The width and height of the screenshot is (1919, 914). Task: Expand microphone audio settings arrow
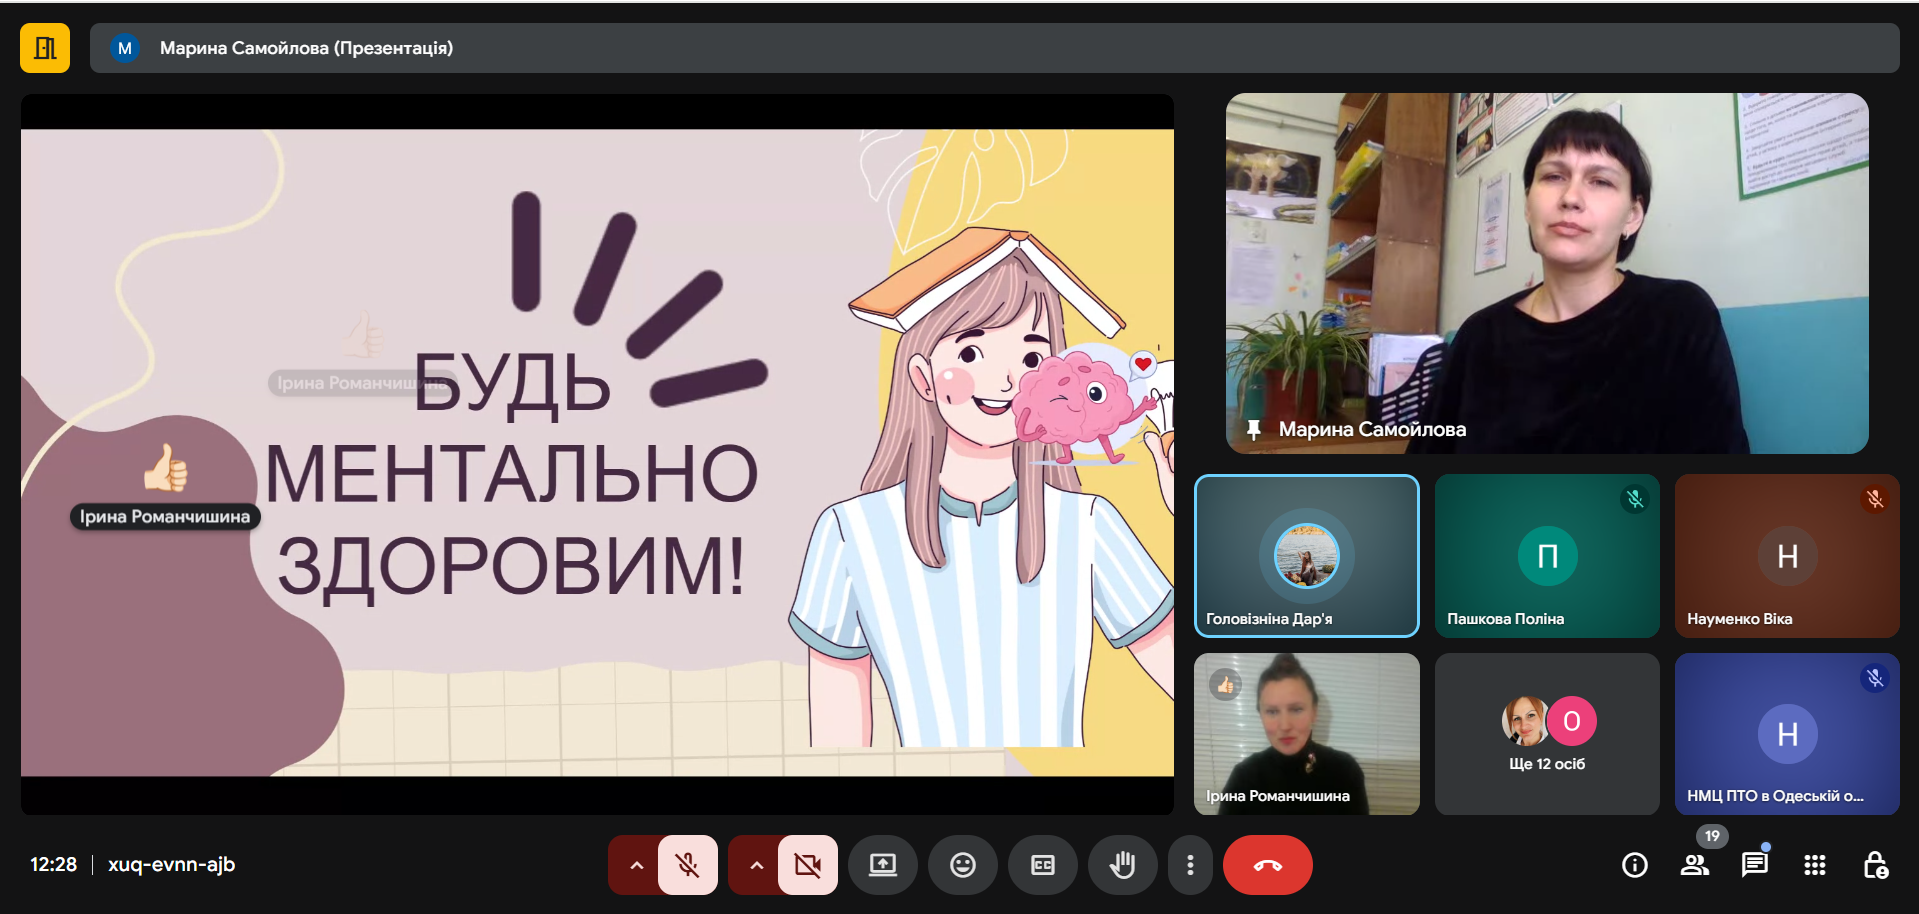636,865
